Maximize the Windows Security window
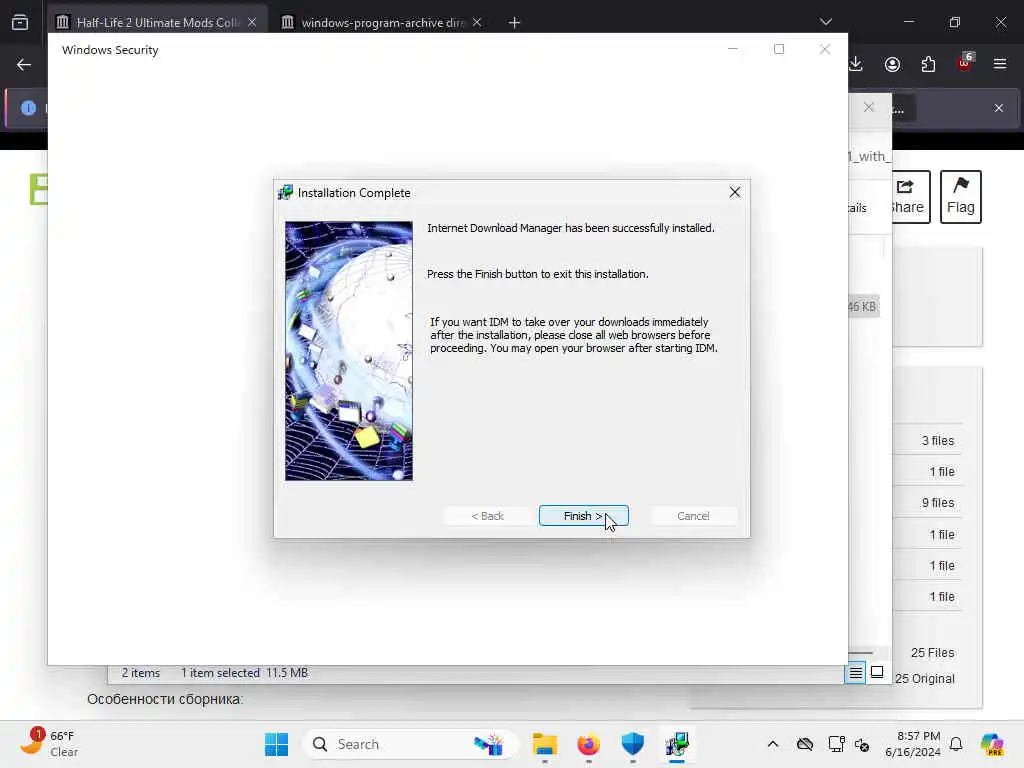 tap(778, 49)
